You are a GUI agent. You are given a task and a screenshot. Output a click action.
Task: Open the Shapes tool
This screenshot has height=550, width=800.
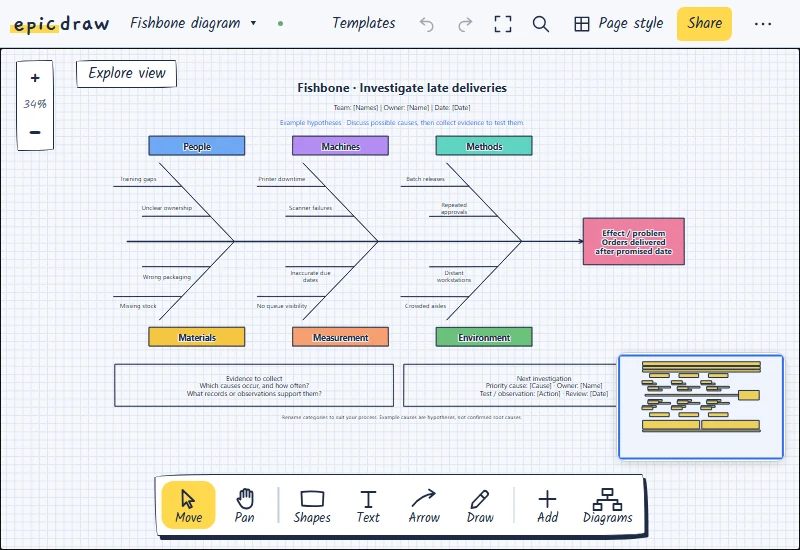point(312,505)
